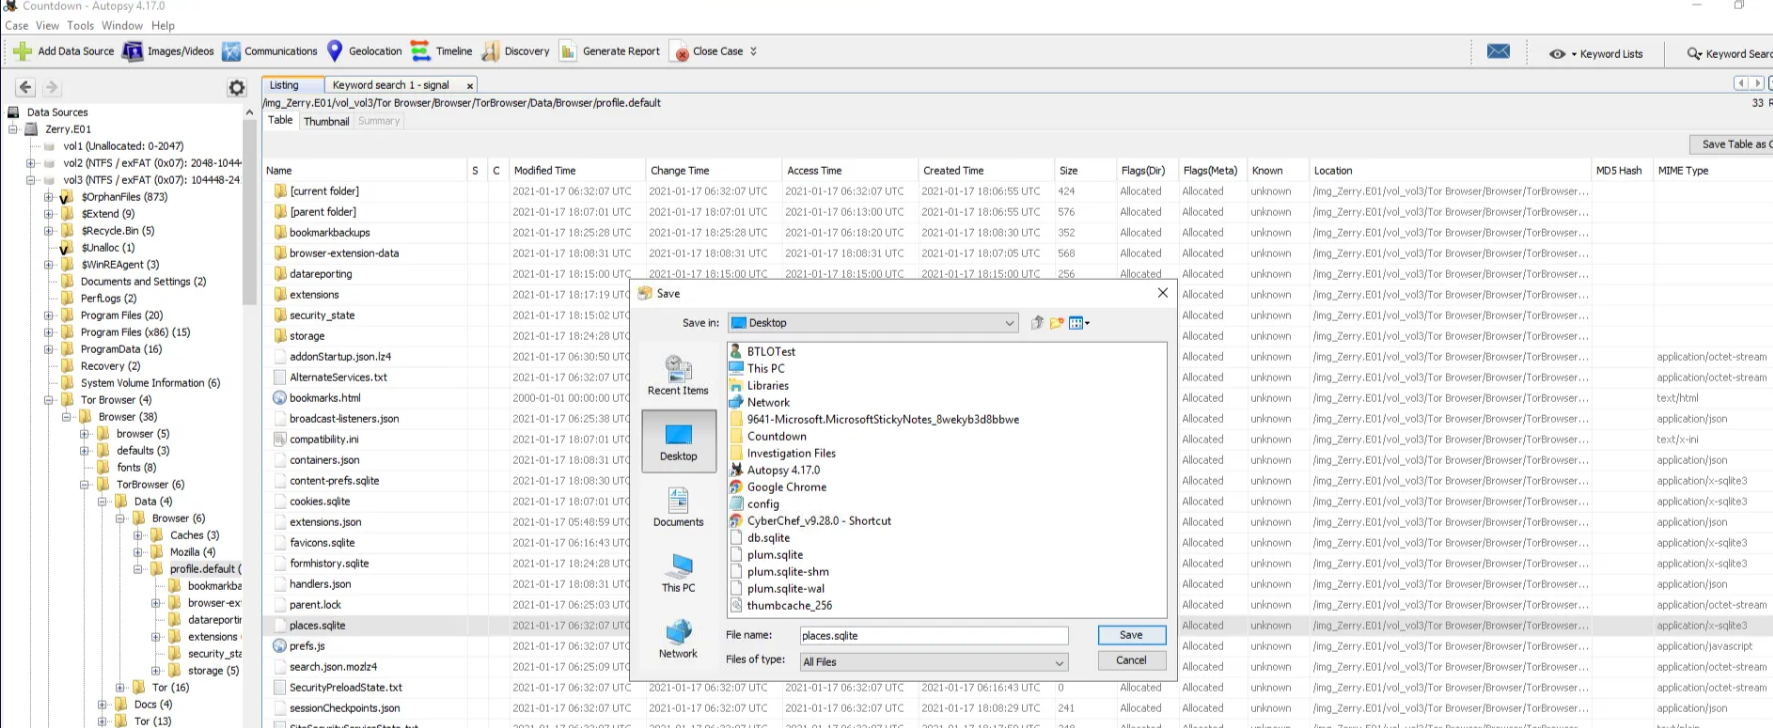This screenshot has width=1773, height=728.
Task: Collapse the Tor Browser (4) node
Action: [48, 400]
